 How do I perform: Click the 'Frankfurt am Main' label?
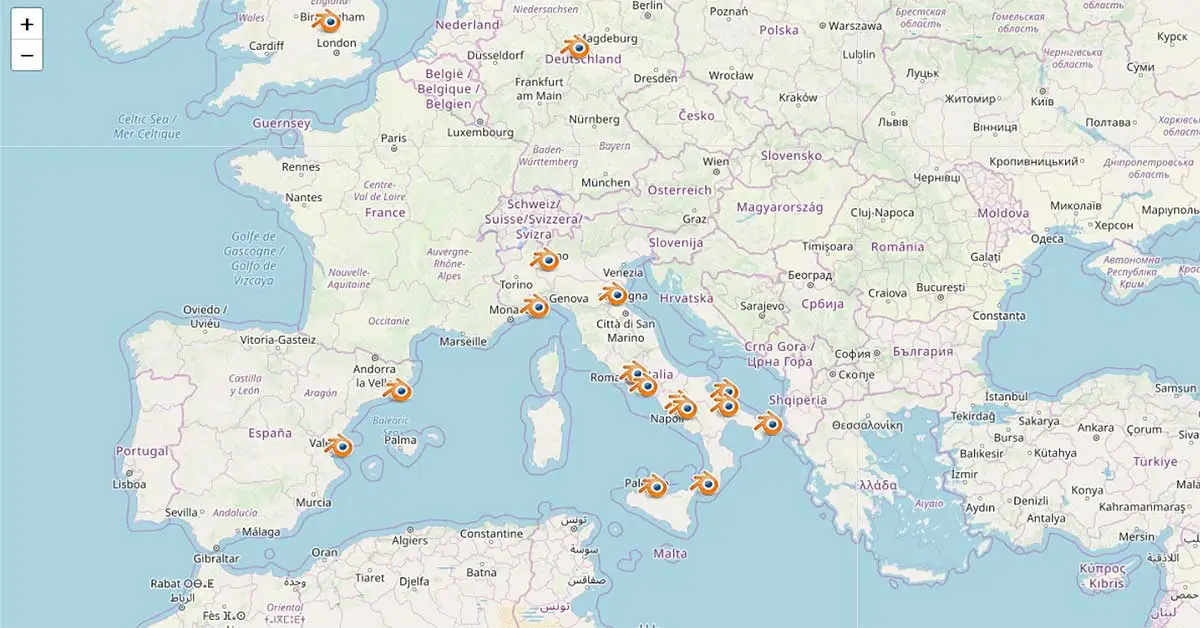pos(538,89)
